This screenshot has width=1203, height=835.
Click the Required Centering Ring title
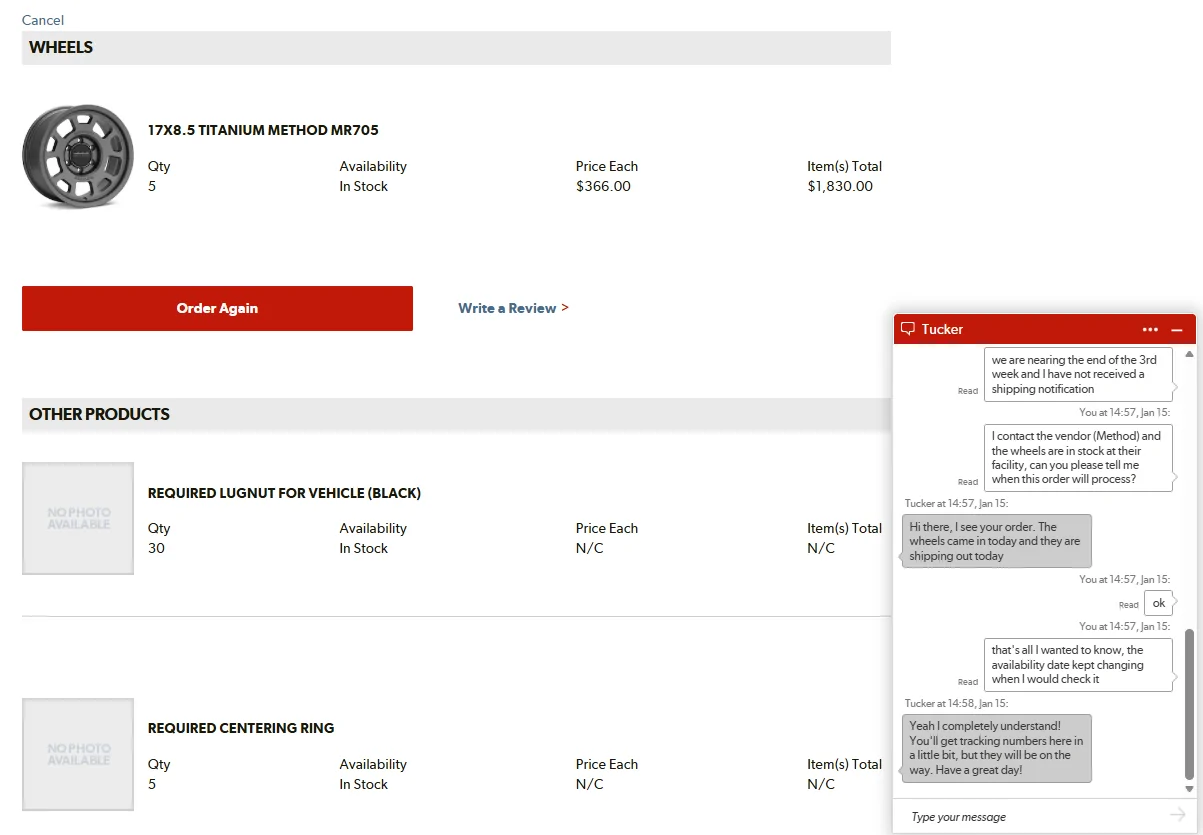pos(241,728)
